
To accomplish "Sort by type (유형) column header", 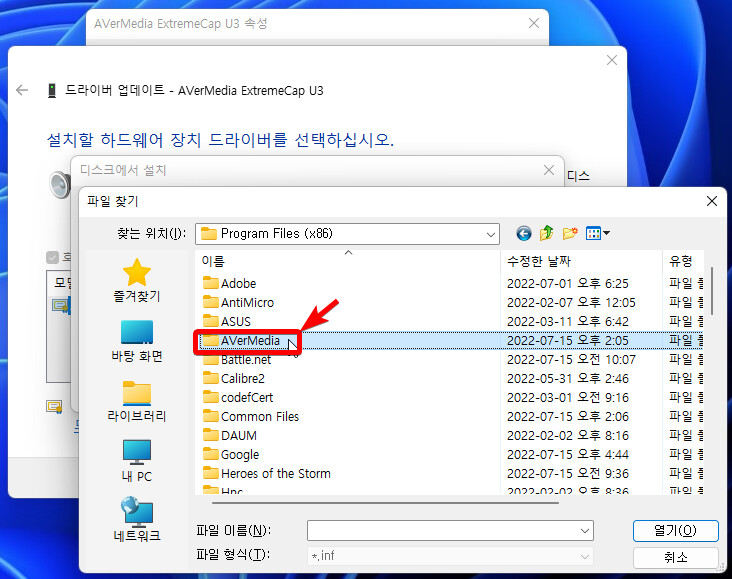I will [683, 261].
